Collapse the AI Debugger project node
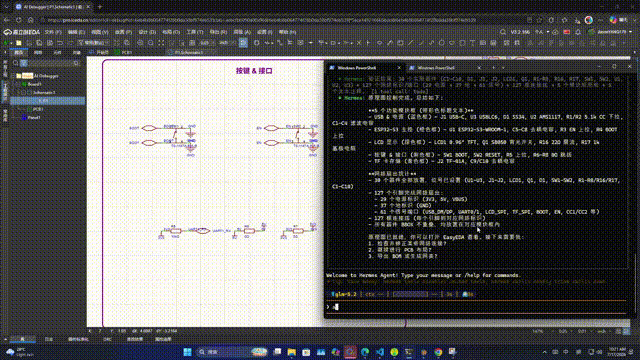Screen dimensions: 640x360 point(13,76)
